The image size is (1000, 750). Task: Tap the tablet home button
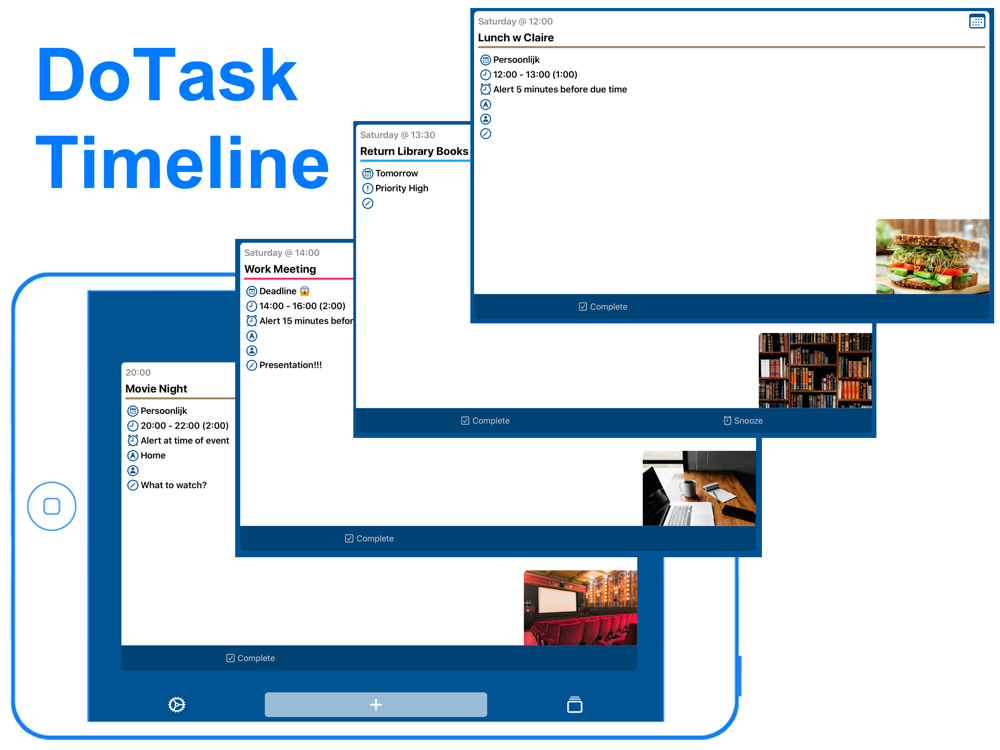pos(52,506)
